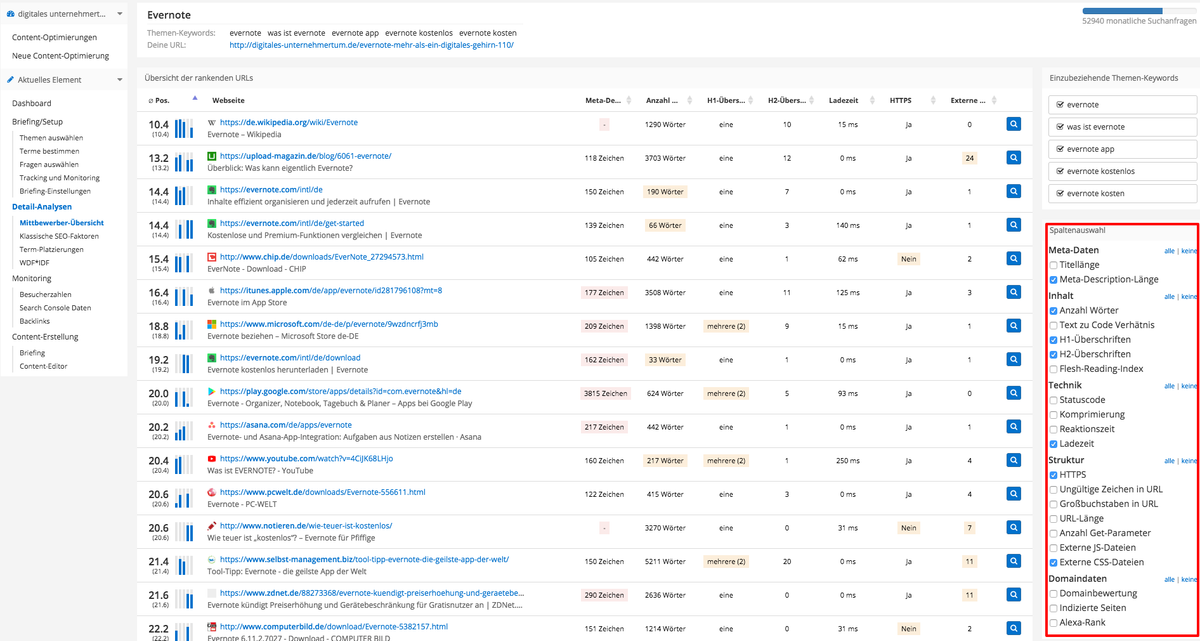Click the 'Nein' HTTPS value for chip.de
The width and height of the screenshot is (1200, 641).
click(909, 259)
